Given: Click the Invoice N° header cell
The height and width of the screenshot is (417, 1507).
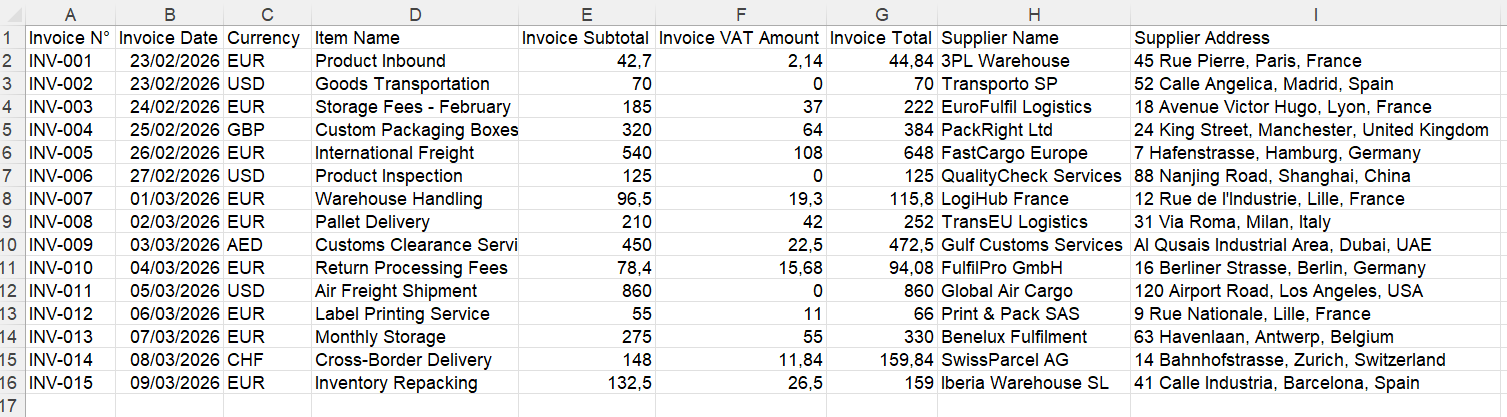Looking at the screenshot, I should tap(70, 38).
